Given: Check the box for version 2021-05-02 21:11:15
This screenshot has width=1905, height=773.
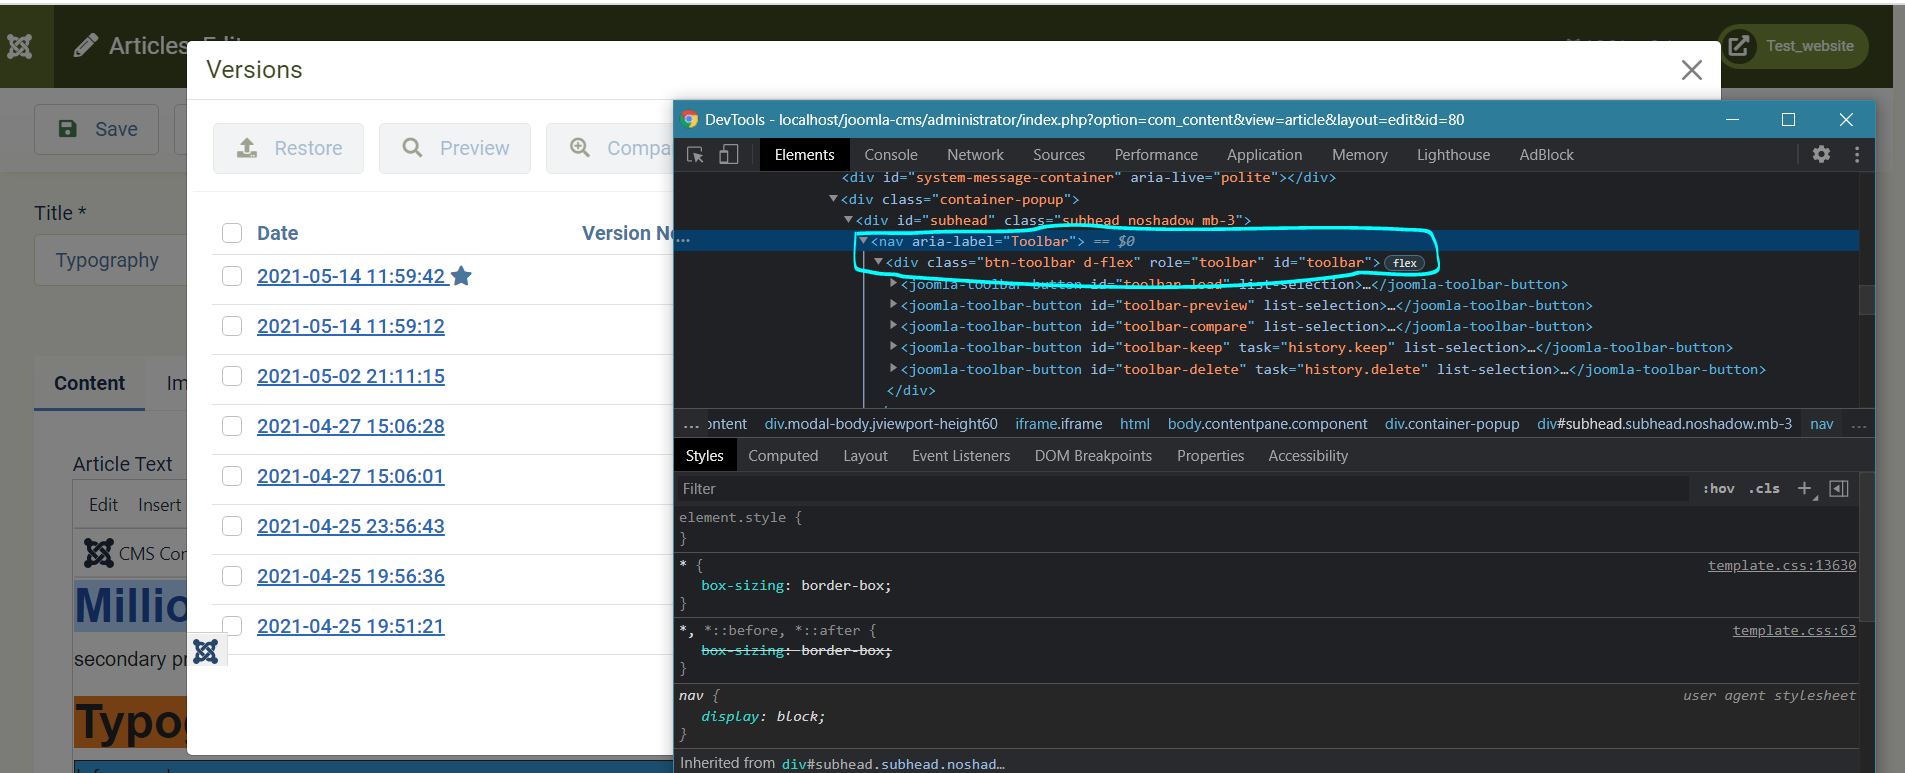Looking at the screenshot, I should pyautogui.click(x=232, y=376).
